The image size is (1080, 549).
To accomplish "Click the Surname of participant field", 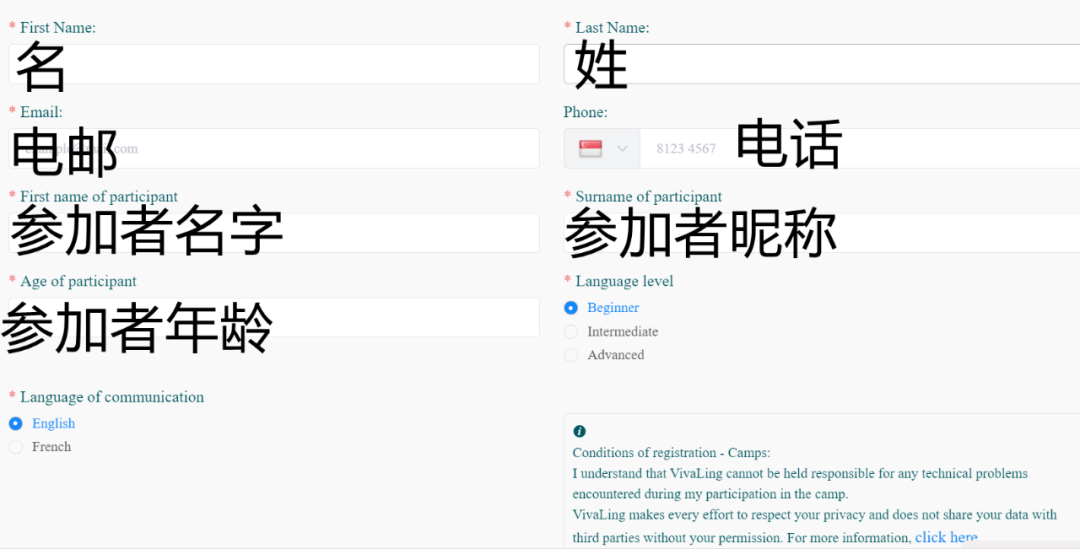I will (x=822, y=233).
